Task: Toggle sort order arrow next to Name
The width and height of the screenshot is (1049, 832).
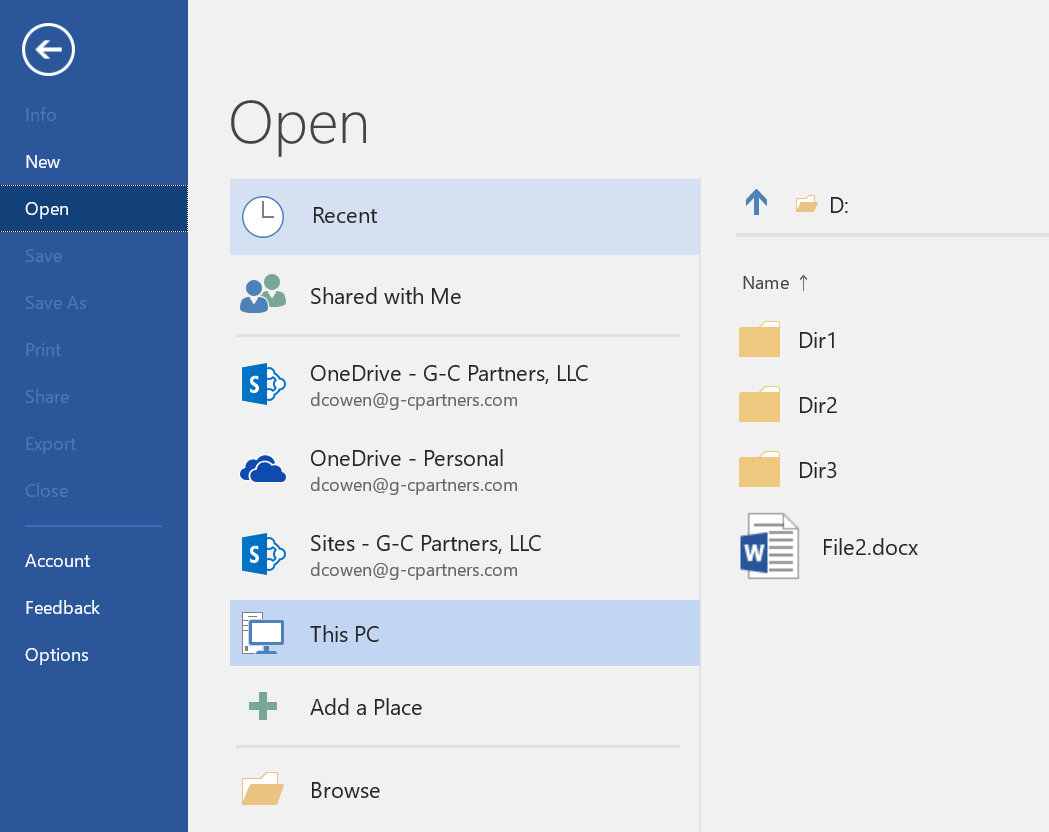Action: [803, 283]
